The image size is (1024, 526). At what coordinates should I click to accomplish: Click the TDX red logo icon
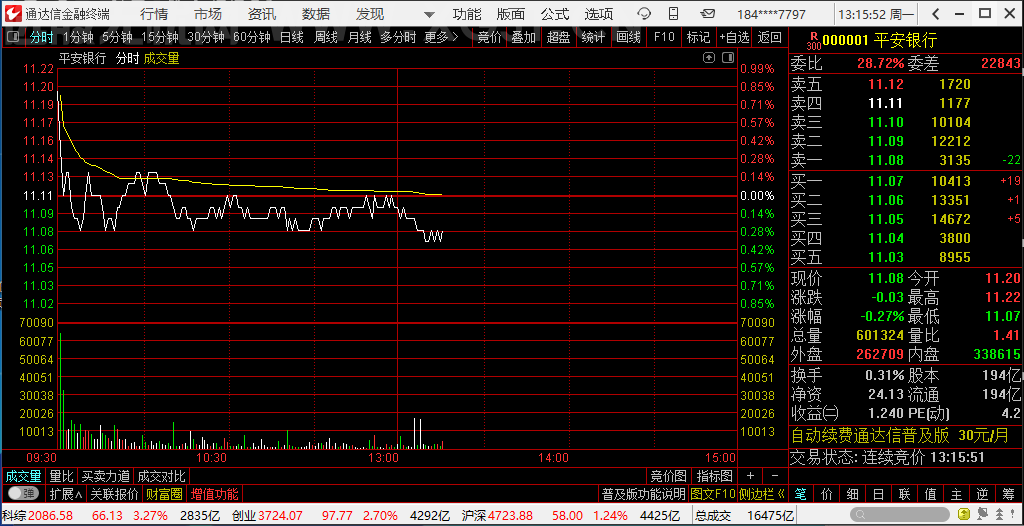(14, 14)
